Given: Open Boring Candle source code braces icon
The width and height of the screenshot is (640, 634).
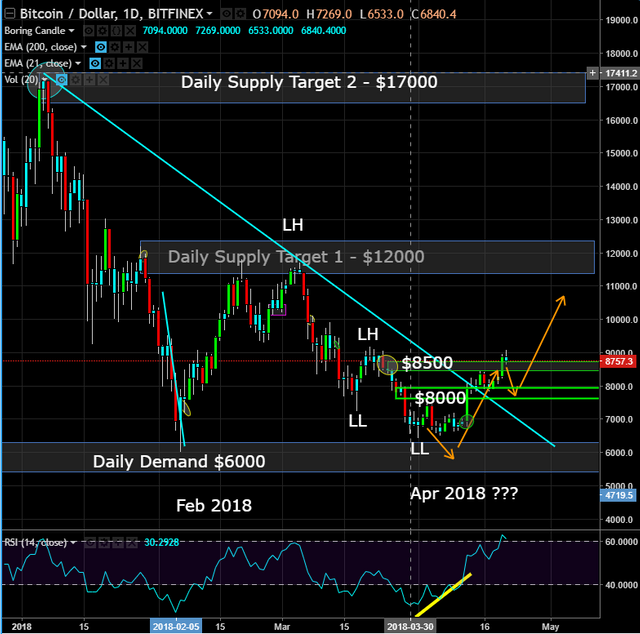Looking at the screenshot, I should click(x=116, y=31).
